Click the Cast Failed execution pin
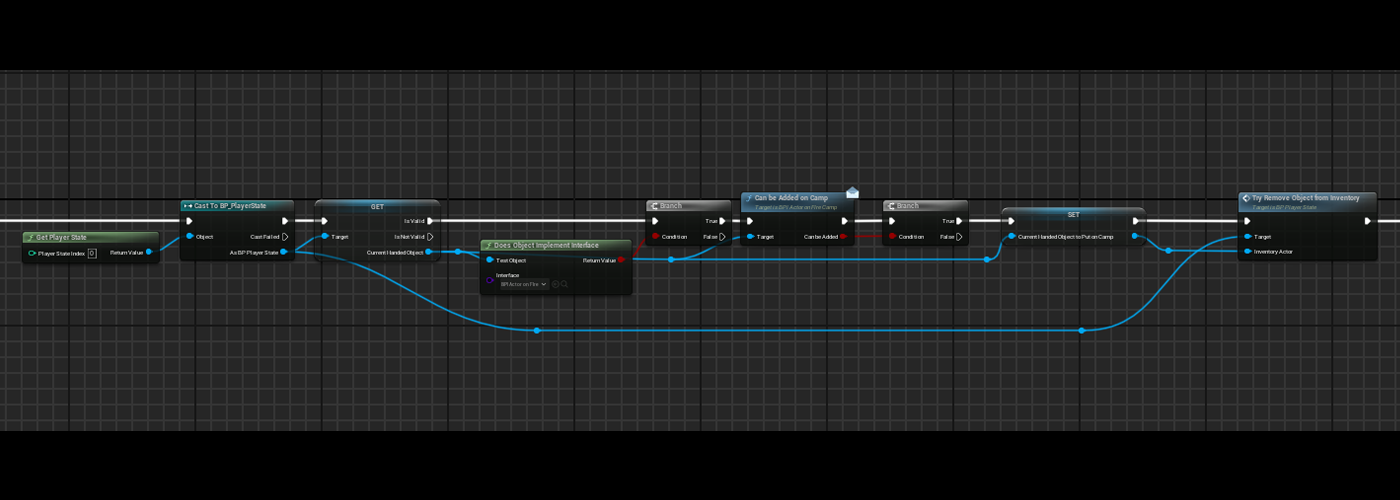 (285, 237)
